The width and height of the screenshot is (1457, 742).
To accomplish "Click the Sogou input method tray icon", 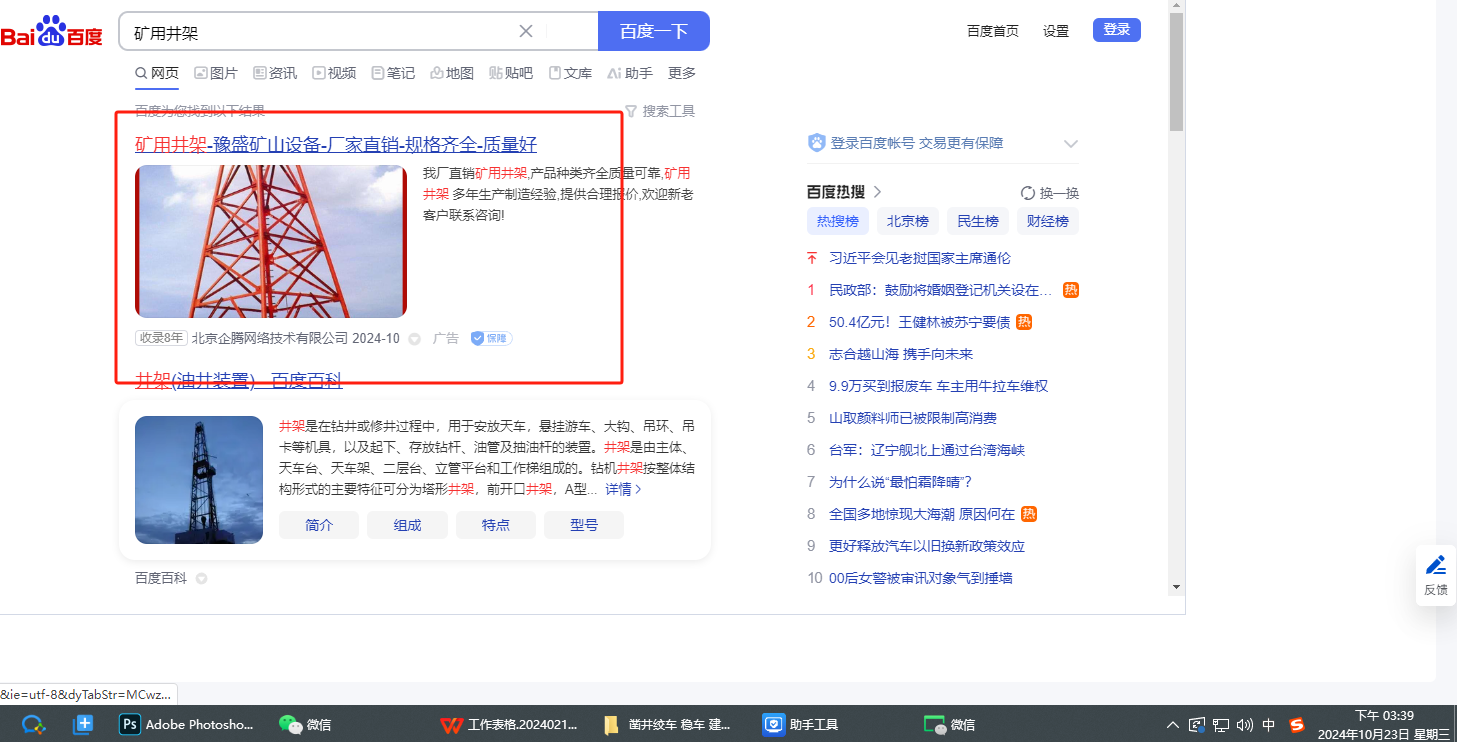I will click(x=1297, y=724).
